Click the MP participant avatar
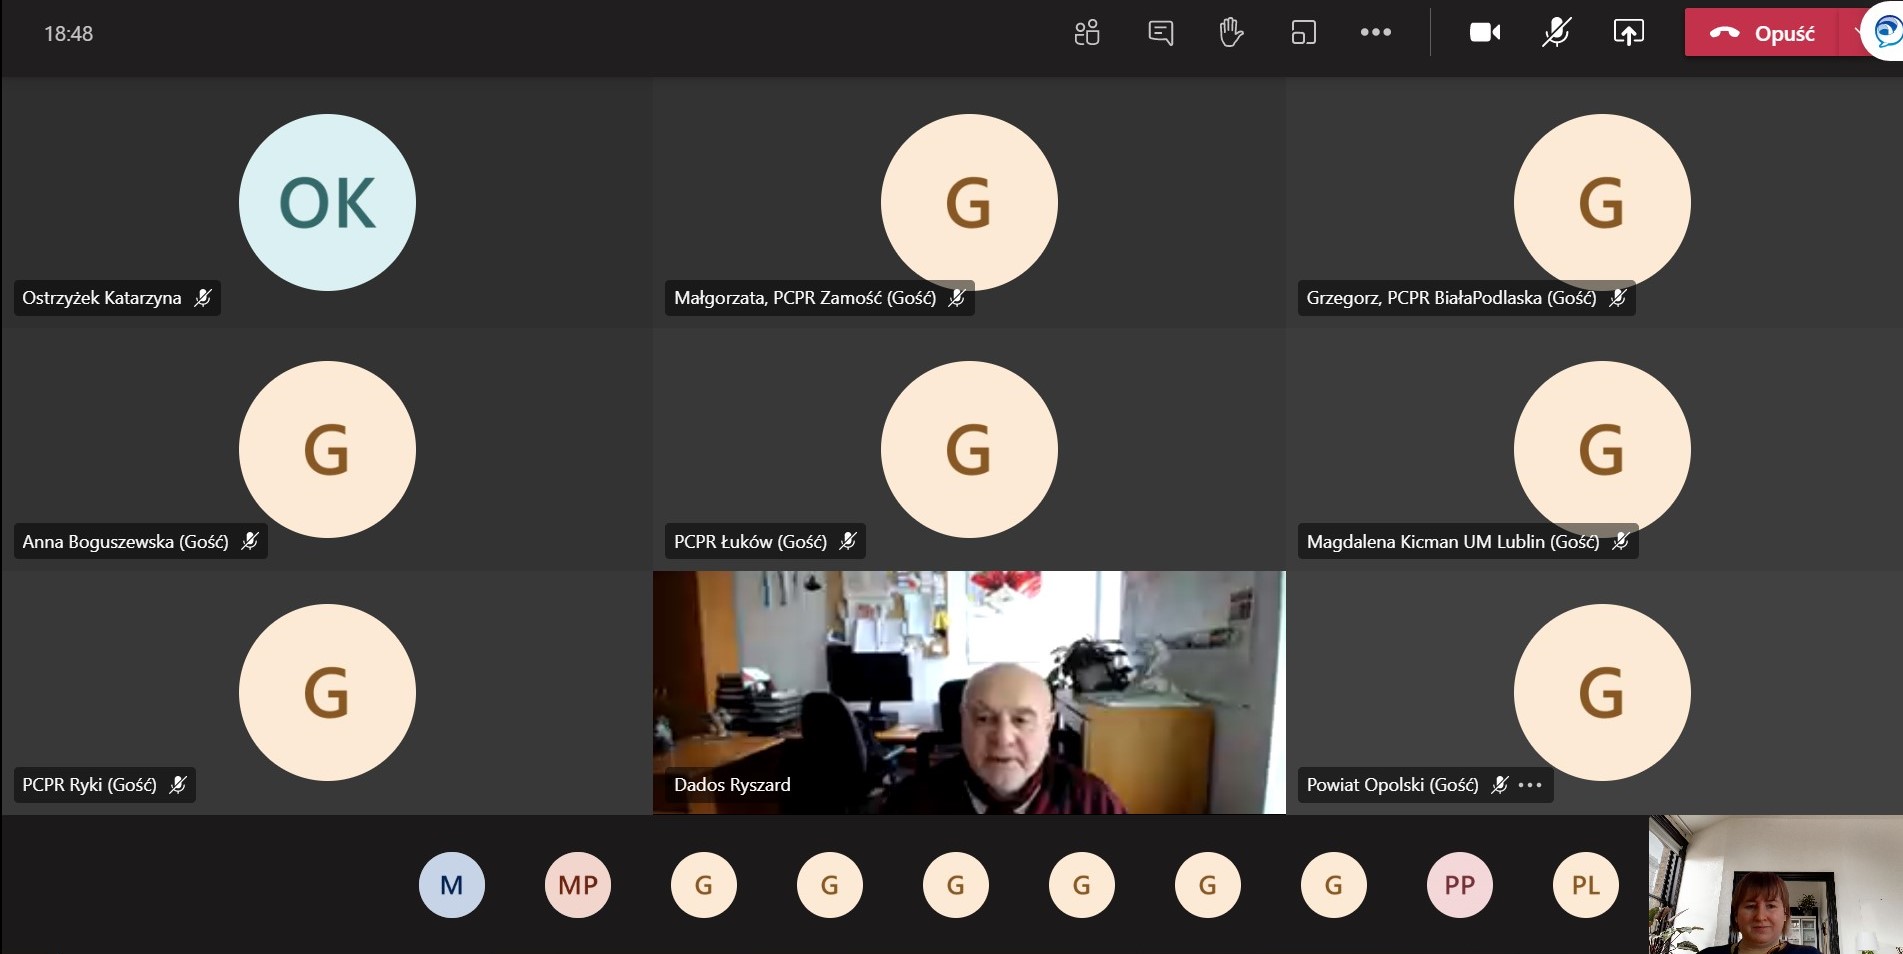Image resolution: width=1903 pixels, height=954 pixels. tap(578, 885)
